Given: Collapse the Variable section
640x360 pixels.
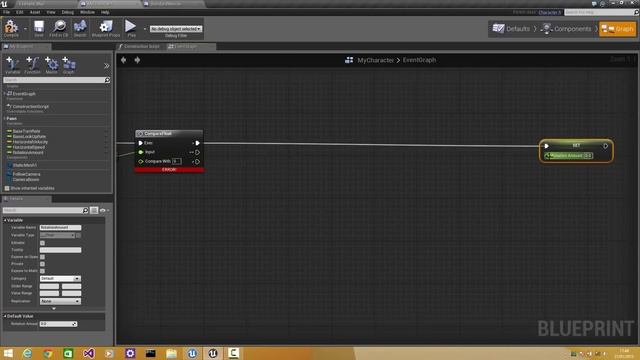Looking at the screenshot, I should (5, 220).
